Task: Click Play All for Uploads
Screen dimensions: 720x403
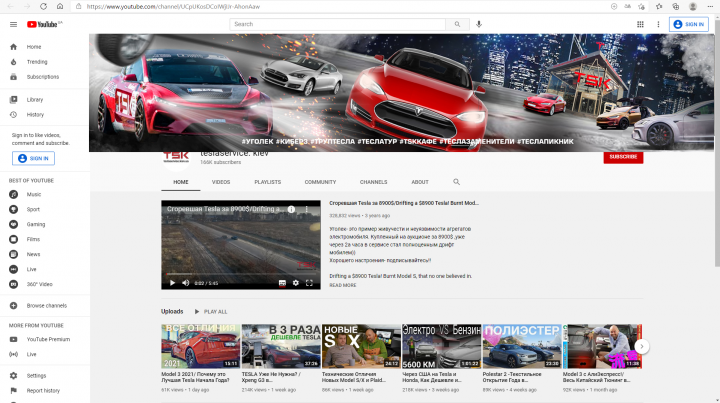Action: point(211,312)
